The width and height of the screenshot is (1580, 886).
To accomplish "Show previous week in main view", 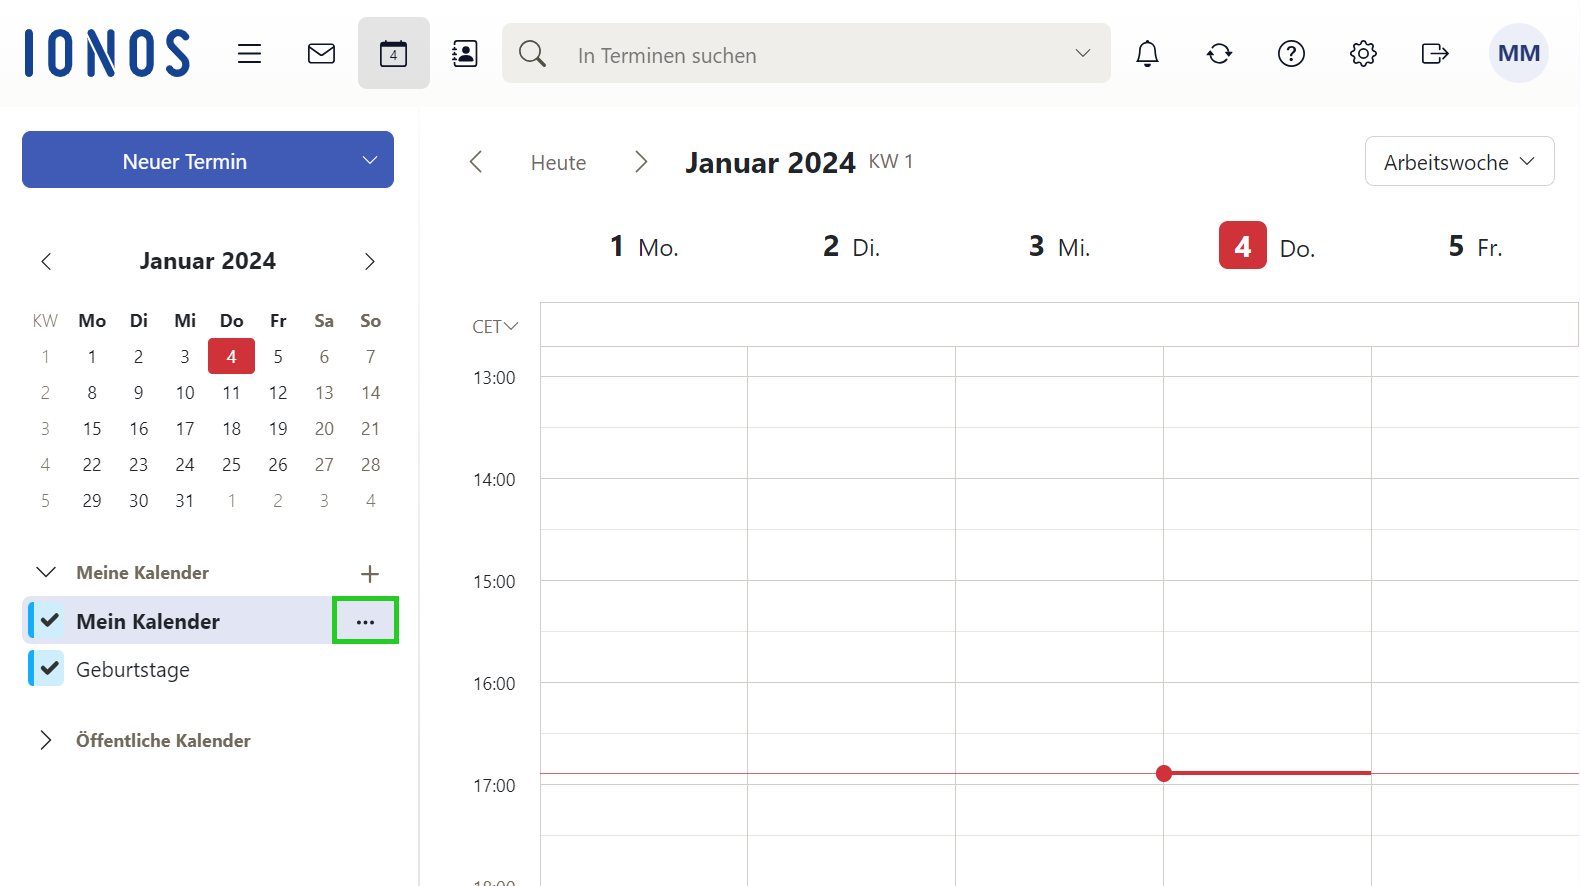I will click(x=476, y=162).
